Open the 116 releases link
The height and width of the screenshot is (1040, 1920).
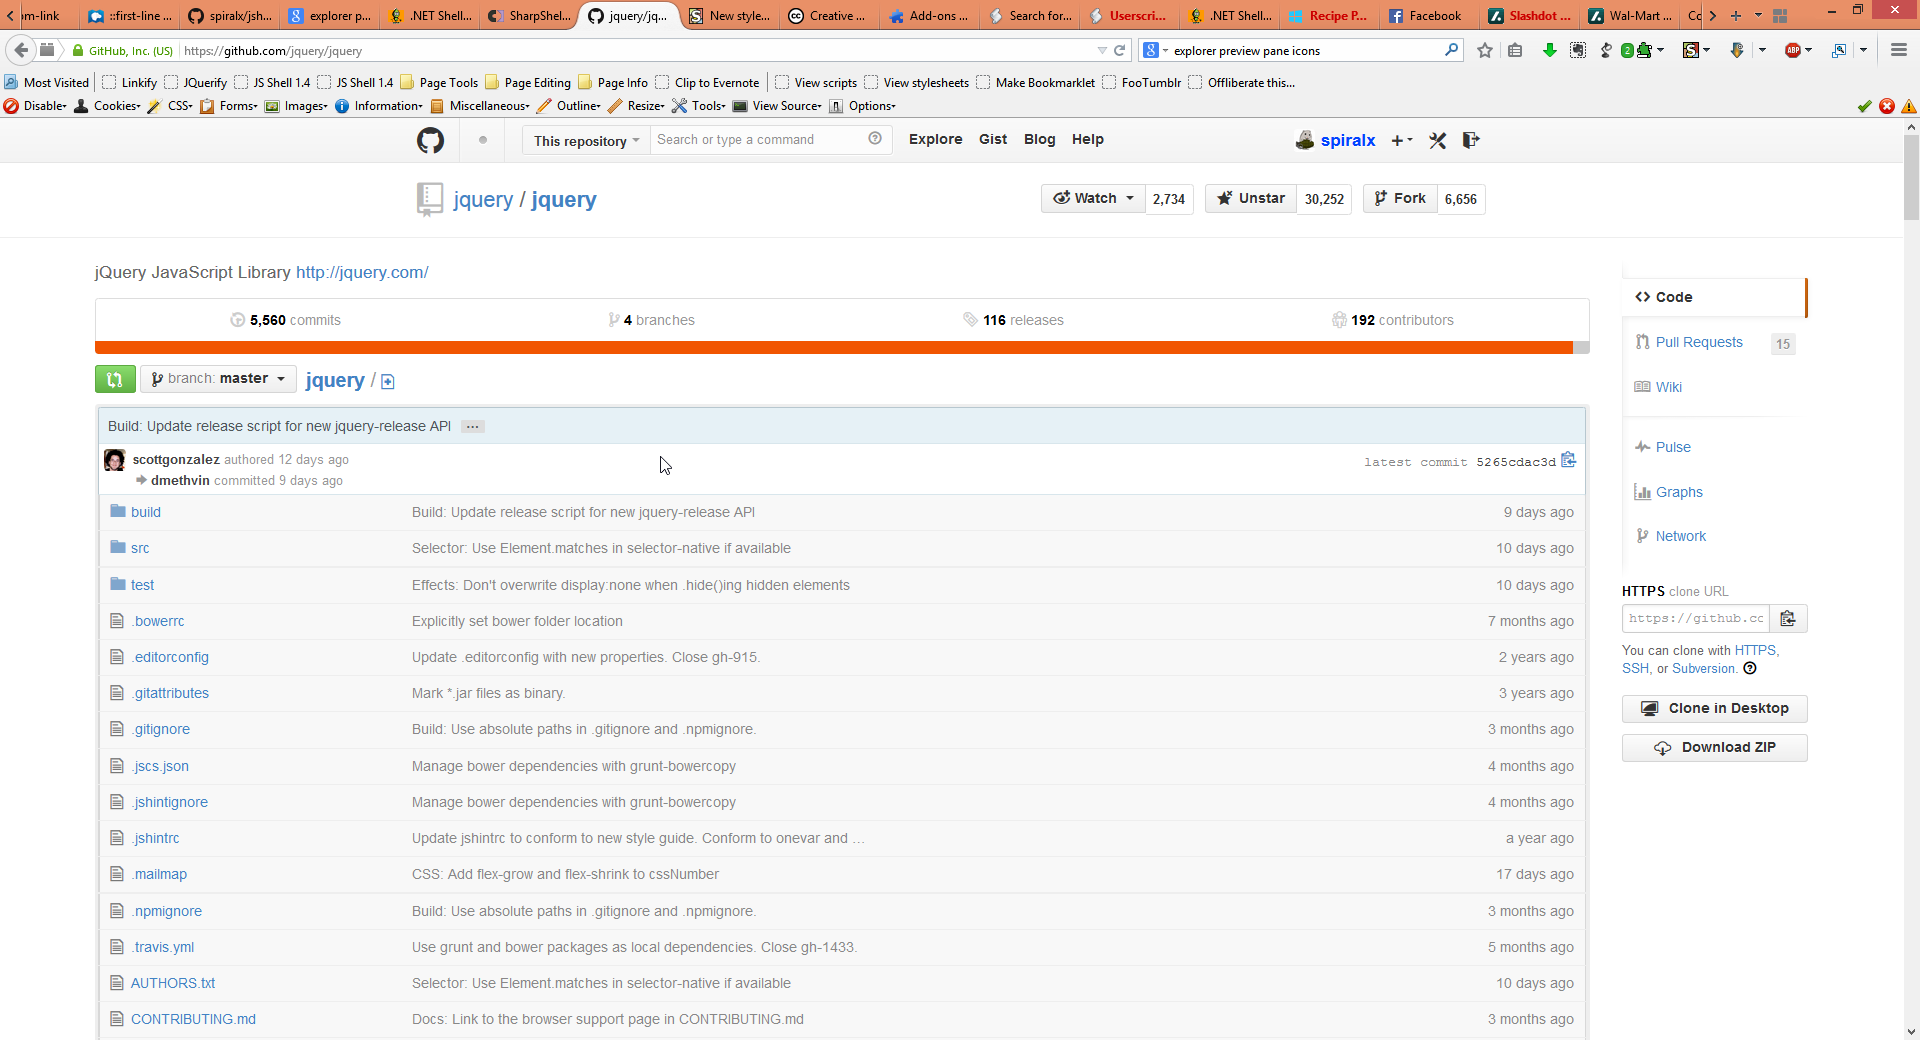tap(1013, 320)
